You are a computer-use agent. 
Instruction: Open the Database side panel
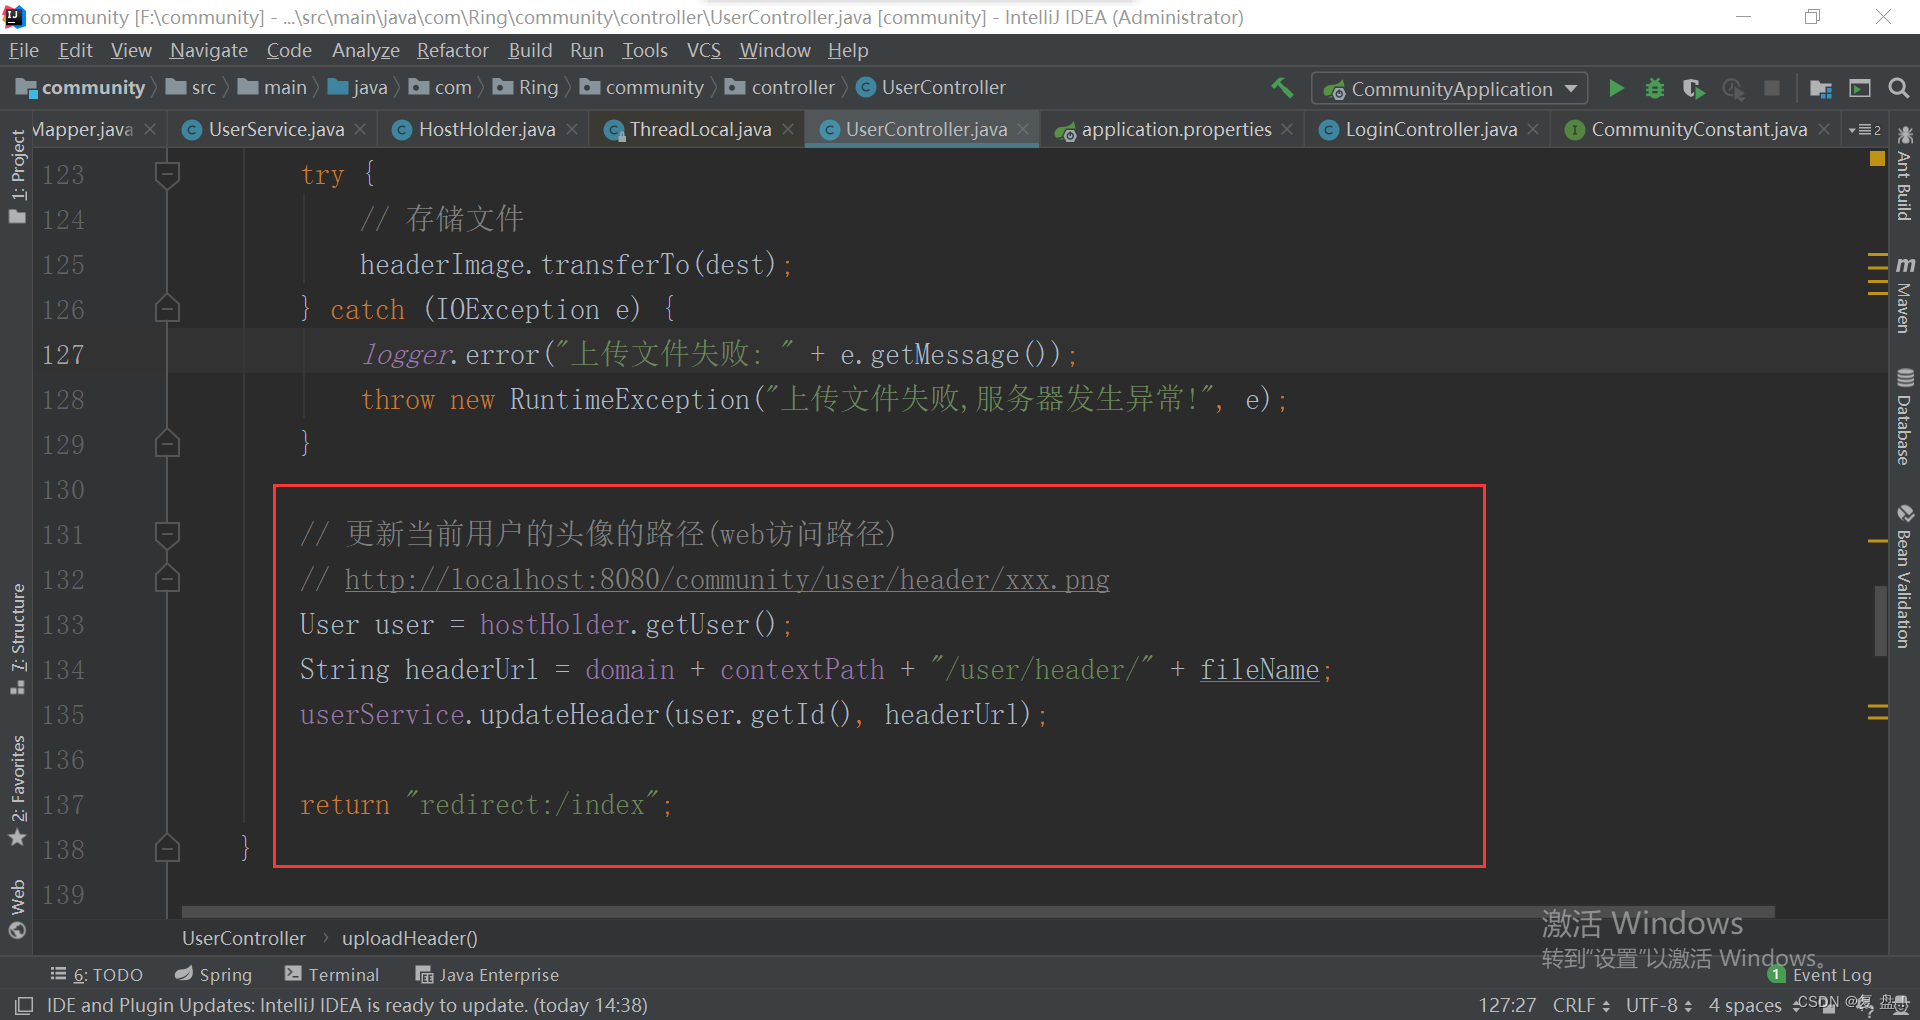point(1904,417)
